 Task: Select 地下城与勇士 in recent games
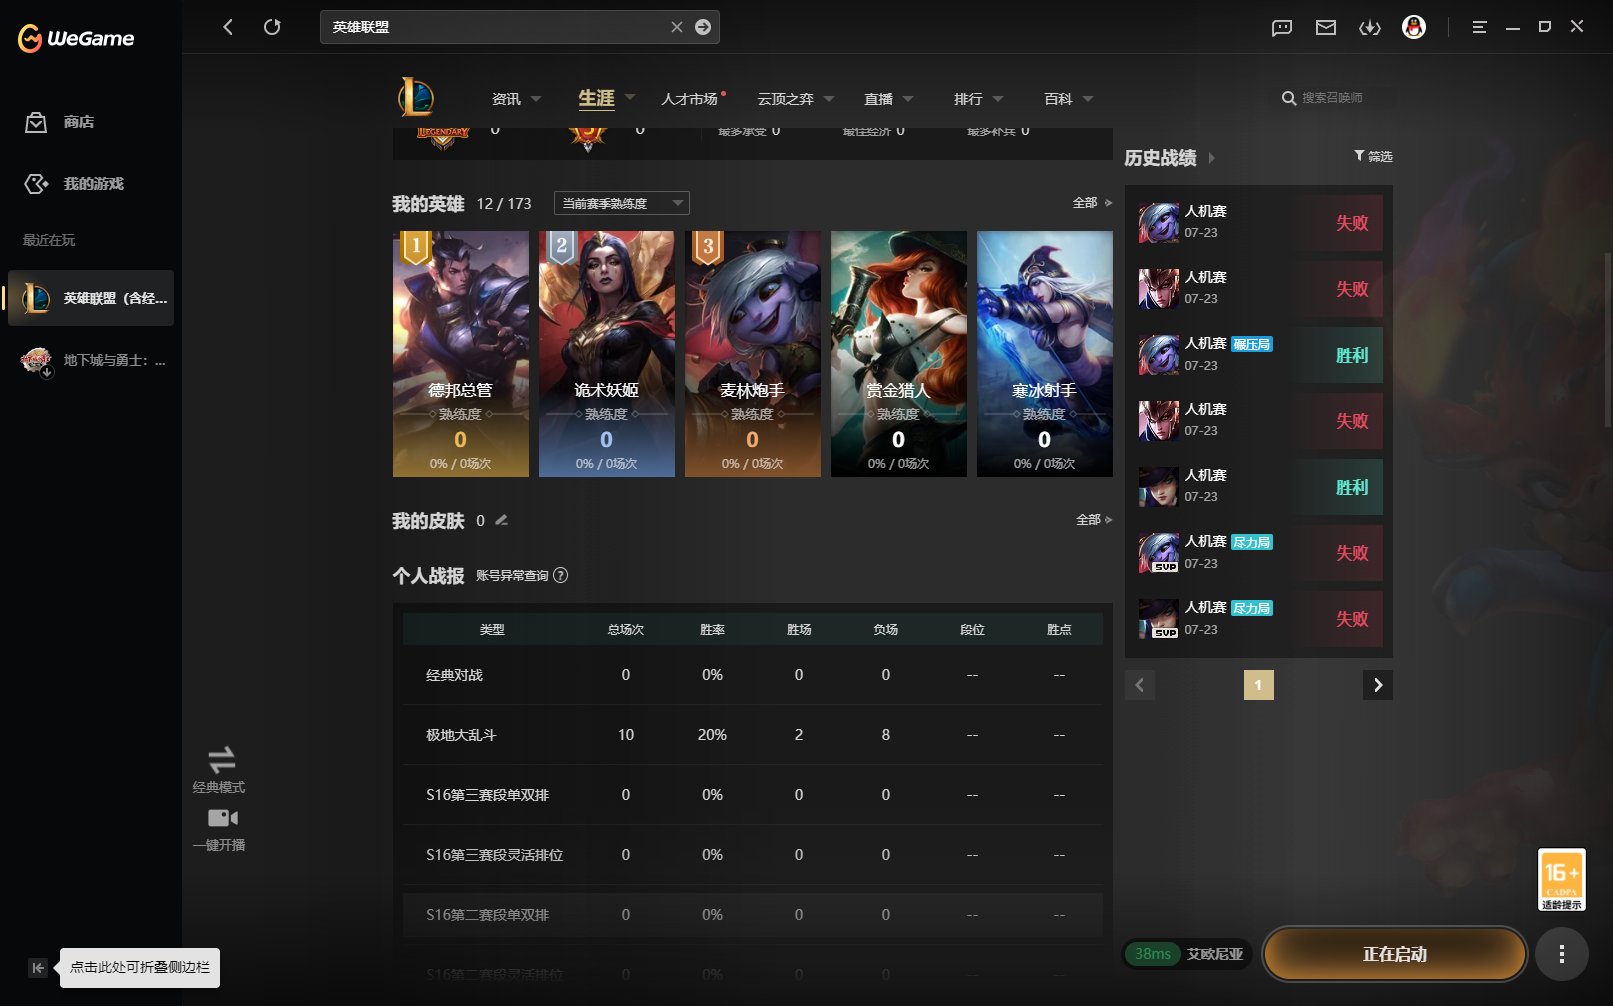[91, 360]
